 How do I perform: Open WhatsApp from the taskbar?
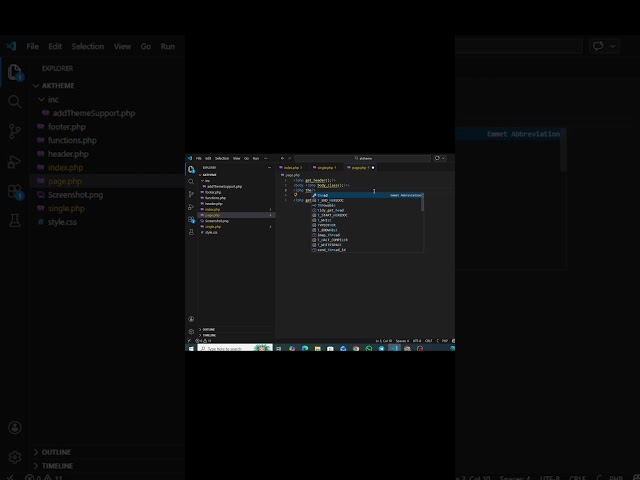[x=369, y=349]
